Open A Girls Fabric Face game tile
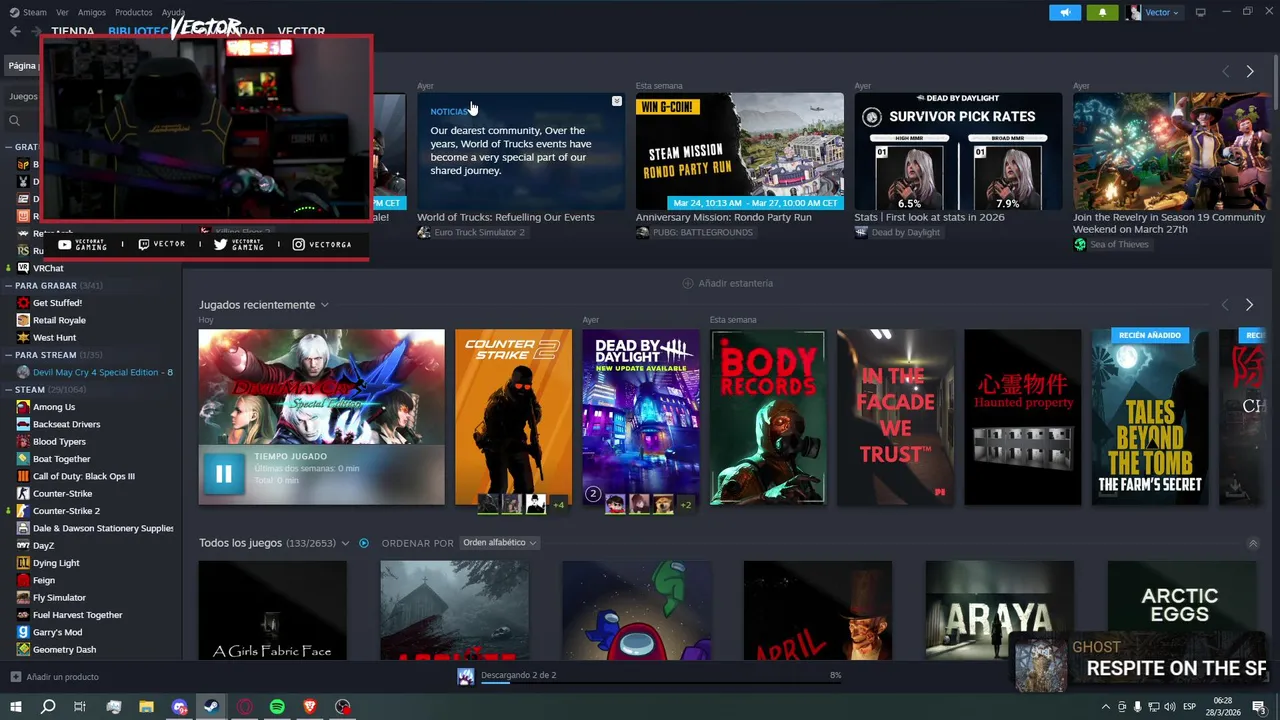The image size is (1280, 720). 272,610
